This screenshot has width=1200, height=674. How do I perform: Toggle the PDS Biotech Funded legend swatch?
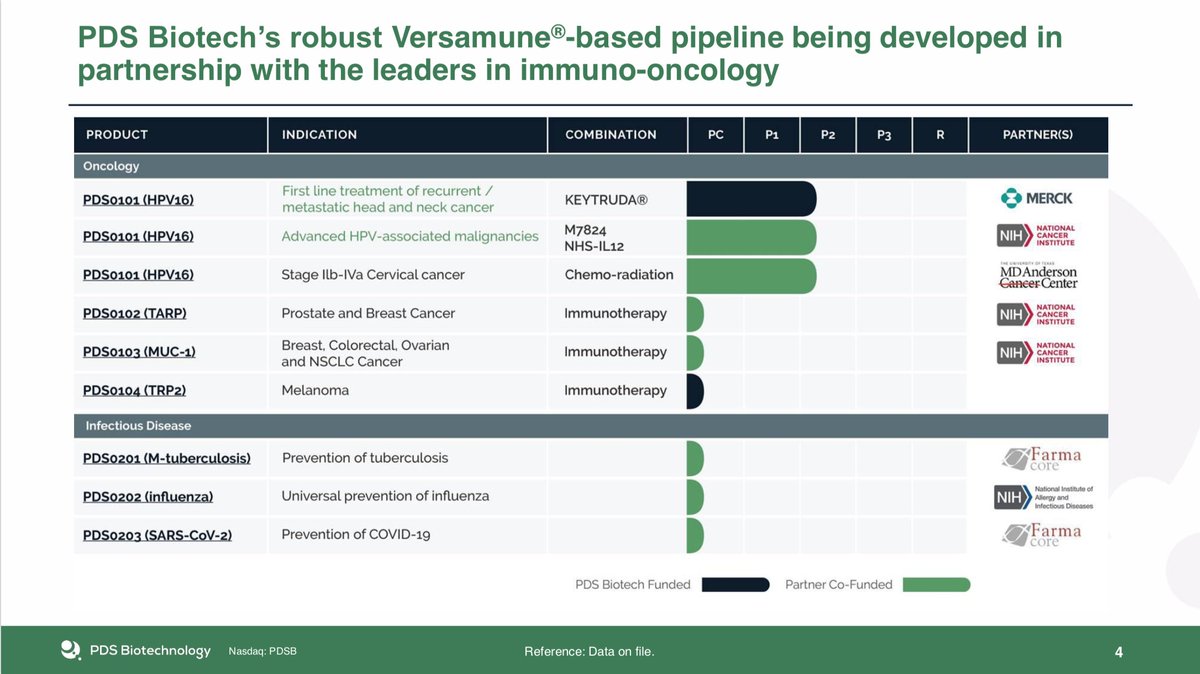[736, 583]
